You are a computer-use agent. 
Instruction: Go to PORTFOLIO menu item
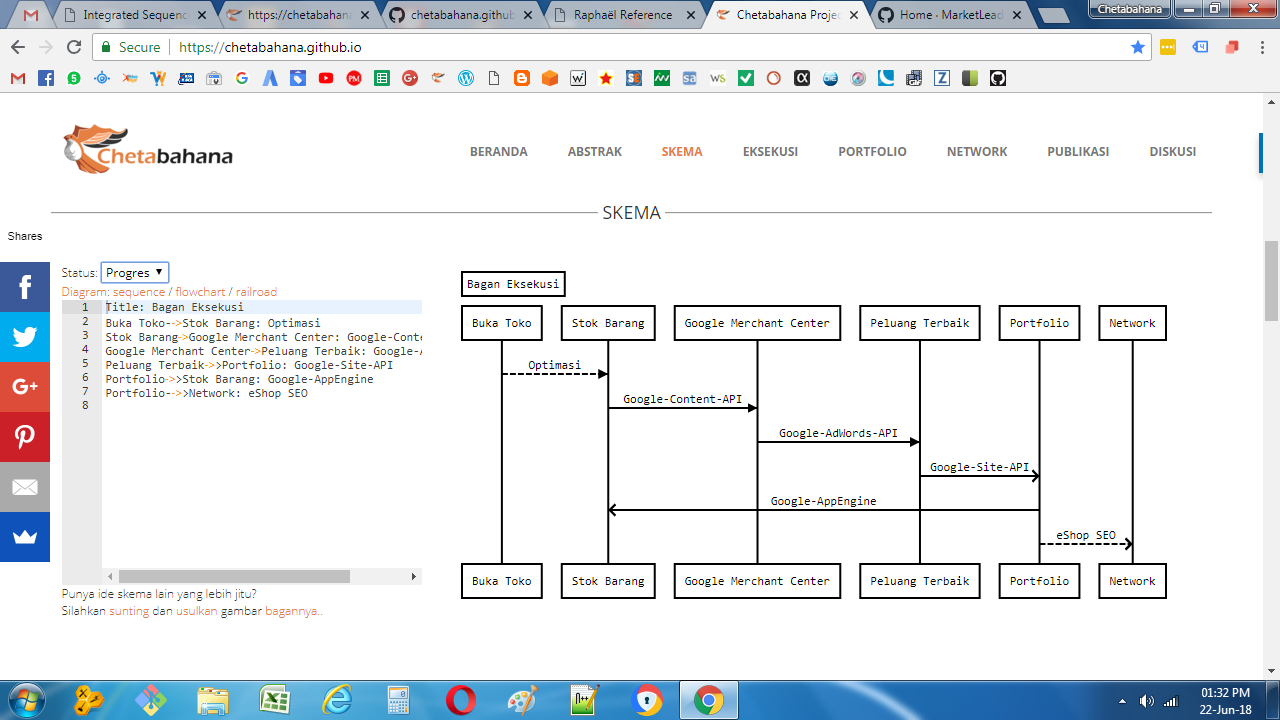[x=872, y=152]
